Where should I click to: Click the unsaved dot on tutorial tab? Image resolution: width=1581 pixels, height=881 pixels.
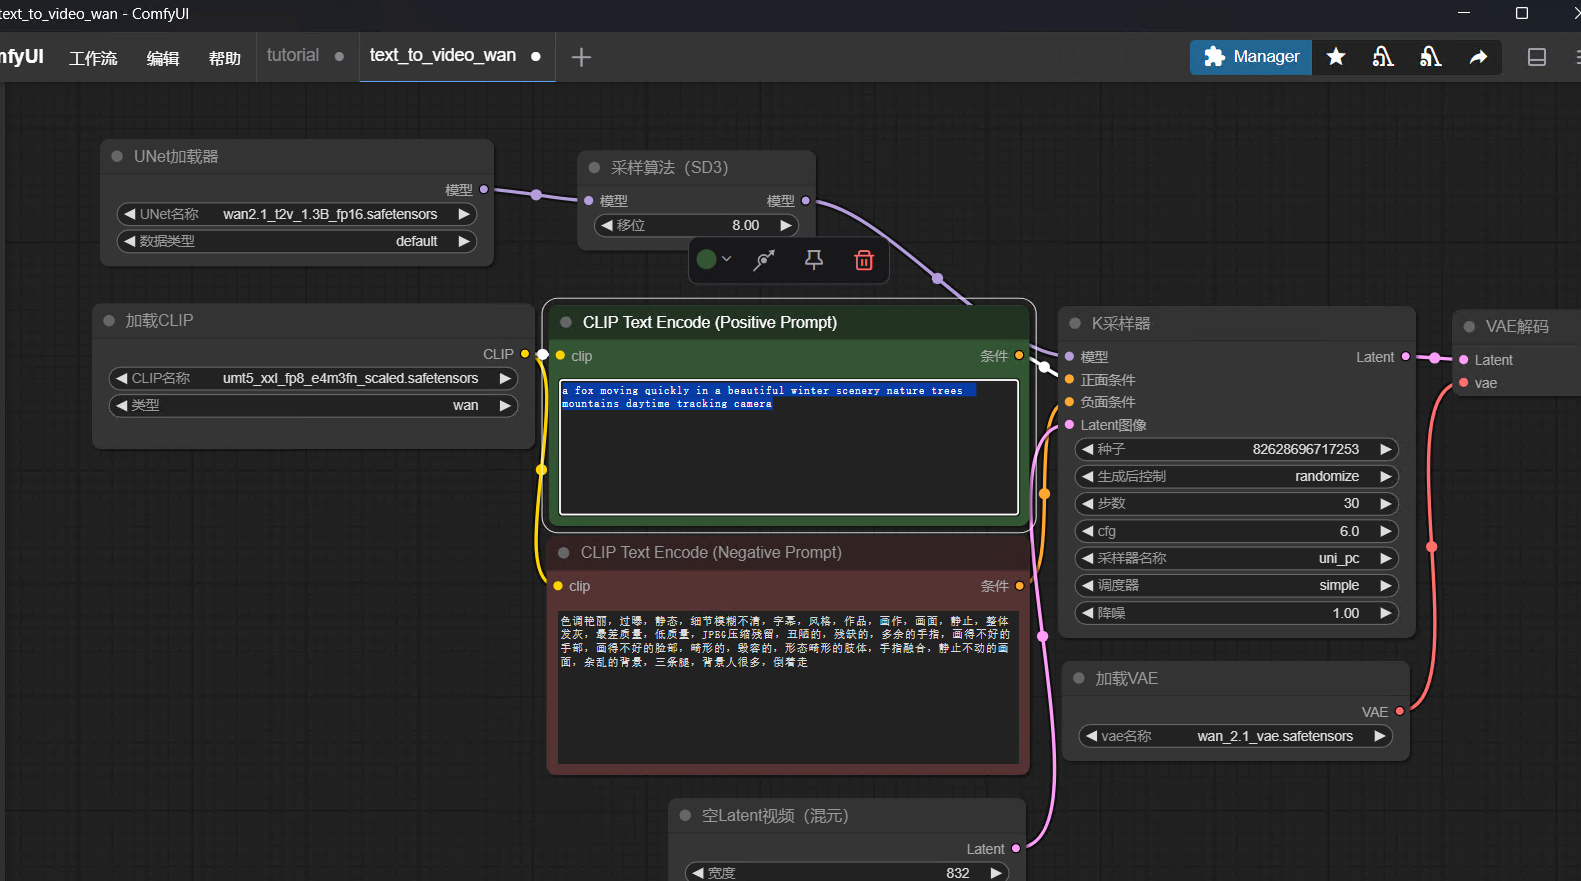[339, 57]
